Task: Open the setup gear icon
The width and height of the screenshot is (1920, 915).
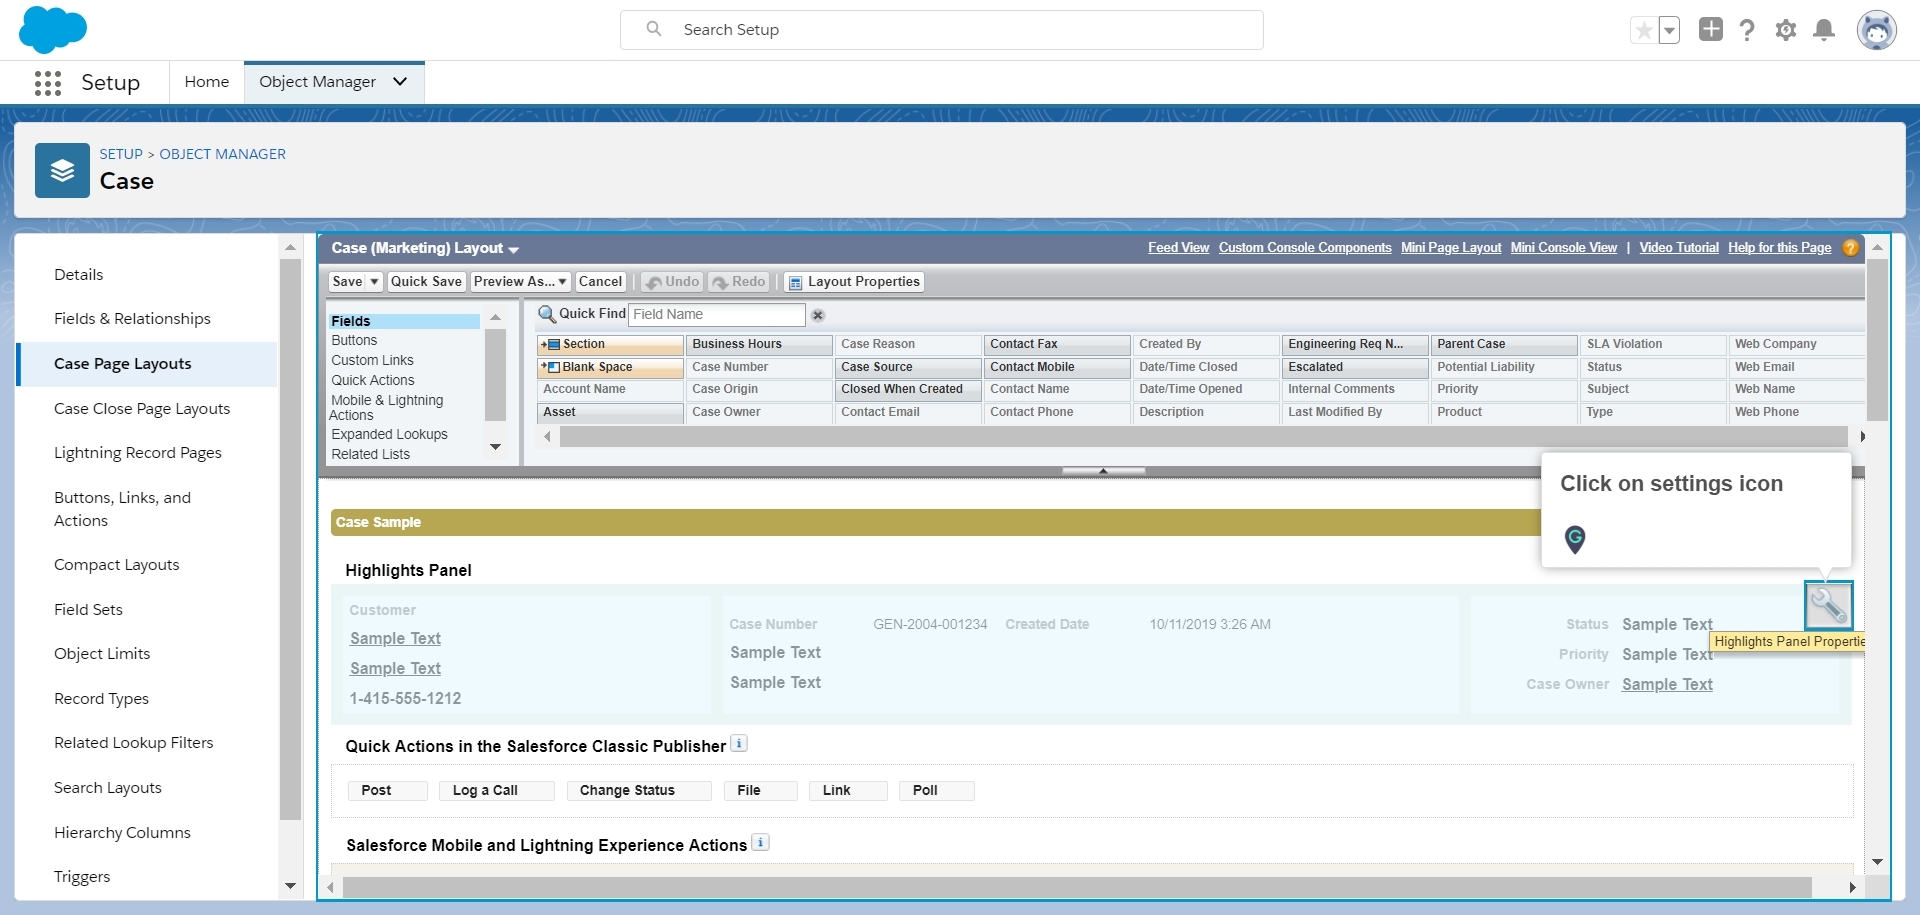Action: [x=1786, y=30]
